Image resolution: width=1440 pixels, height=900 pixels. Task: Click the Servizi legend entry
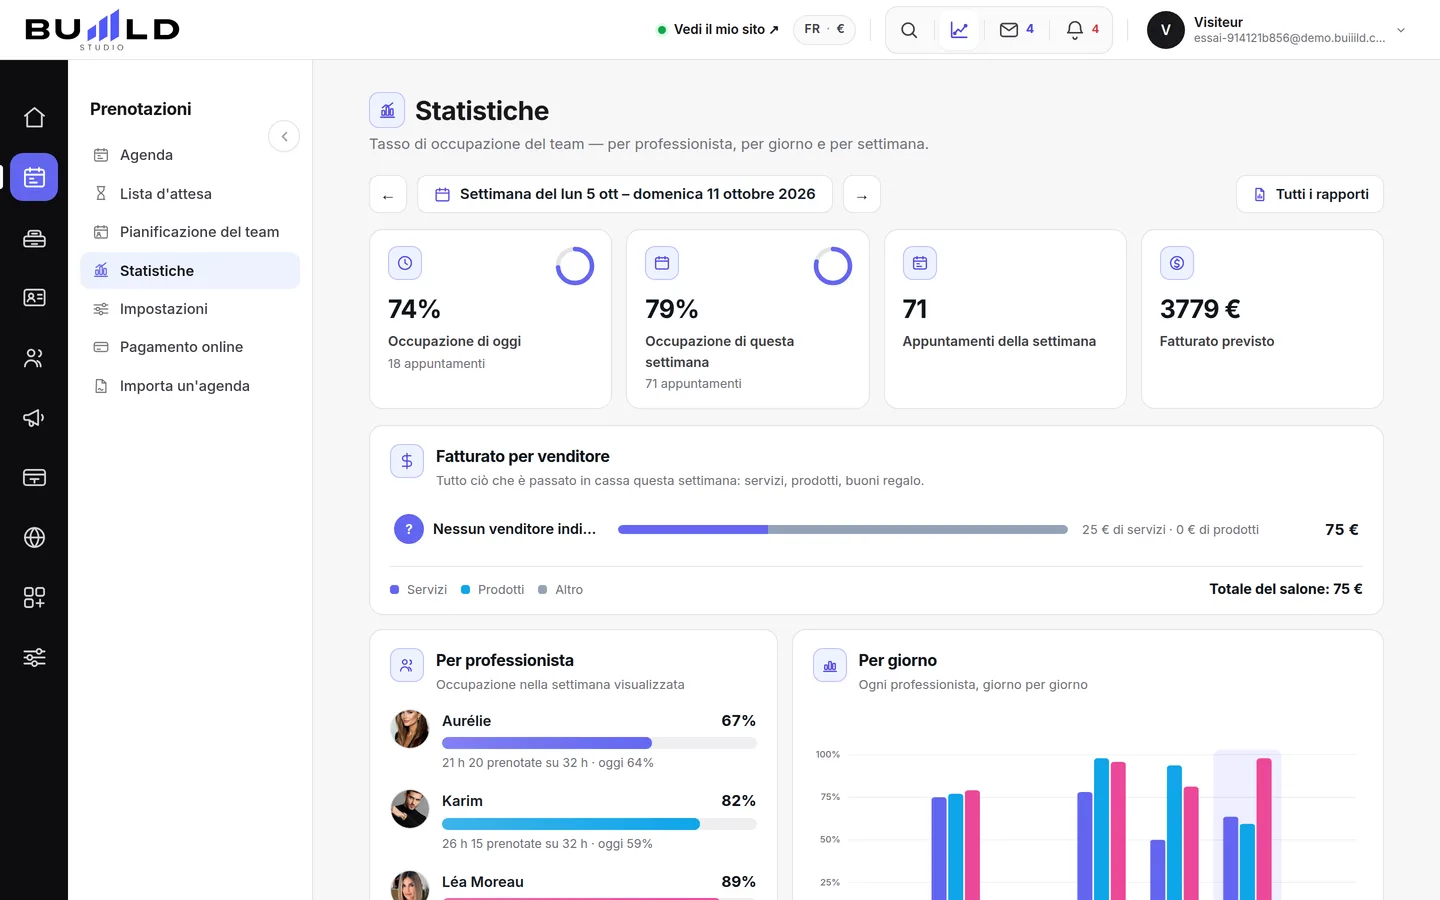coord(418,590)
